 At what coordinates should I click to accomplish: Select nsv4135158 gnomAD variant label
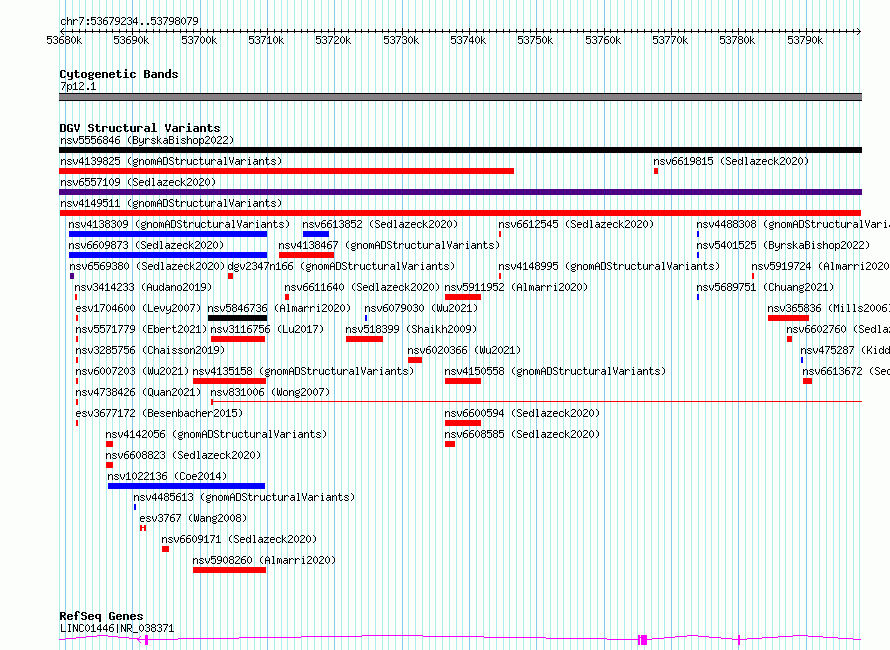tap(303, 371)
